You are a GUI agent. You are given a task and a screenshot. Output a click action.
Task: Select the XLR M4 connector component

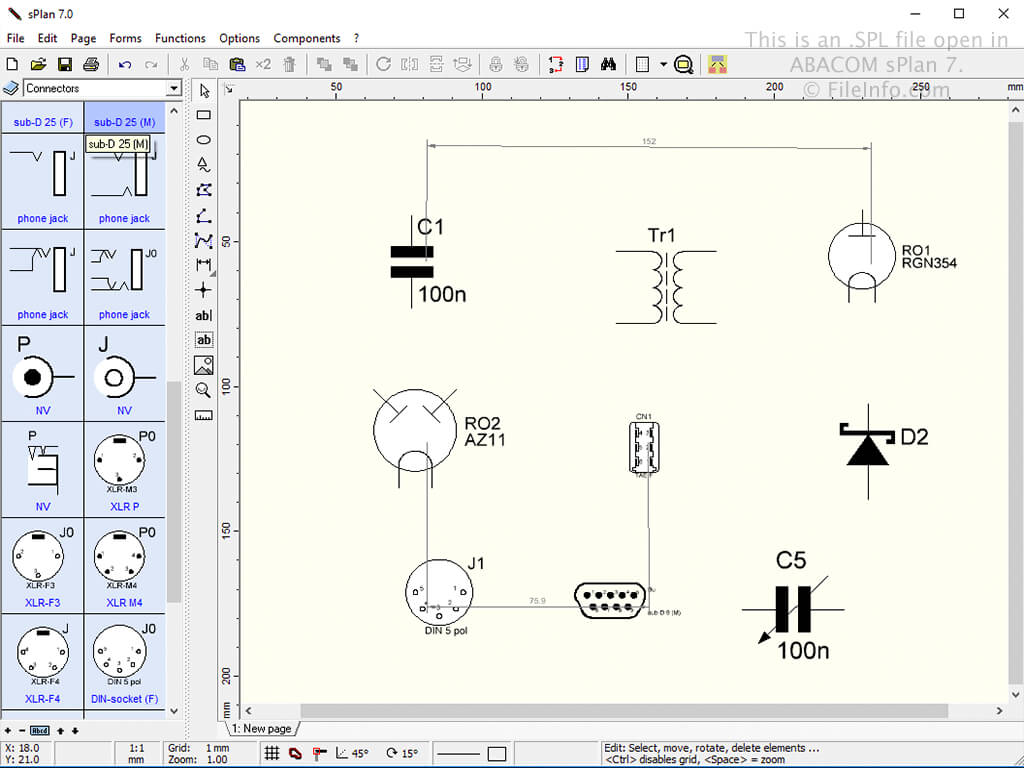pyautogui.click(x=124, y=567)
